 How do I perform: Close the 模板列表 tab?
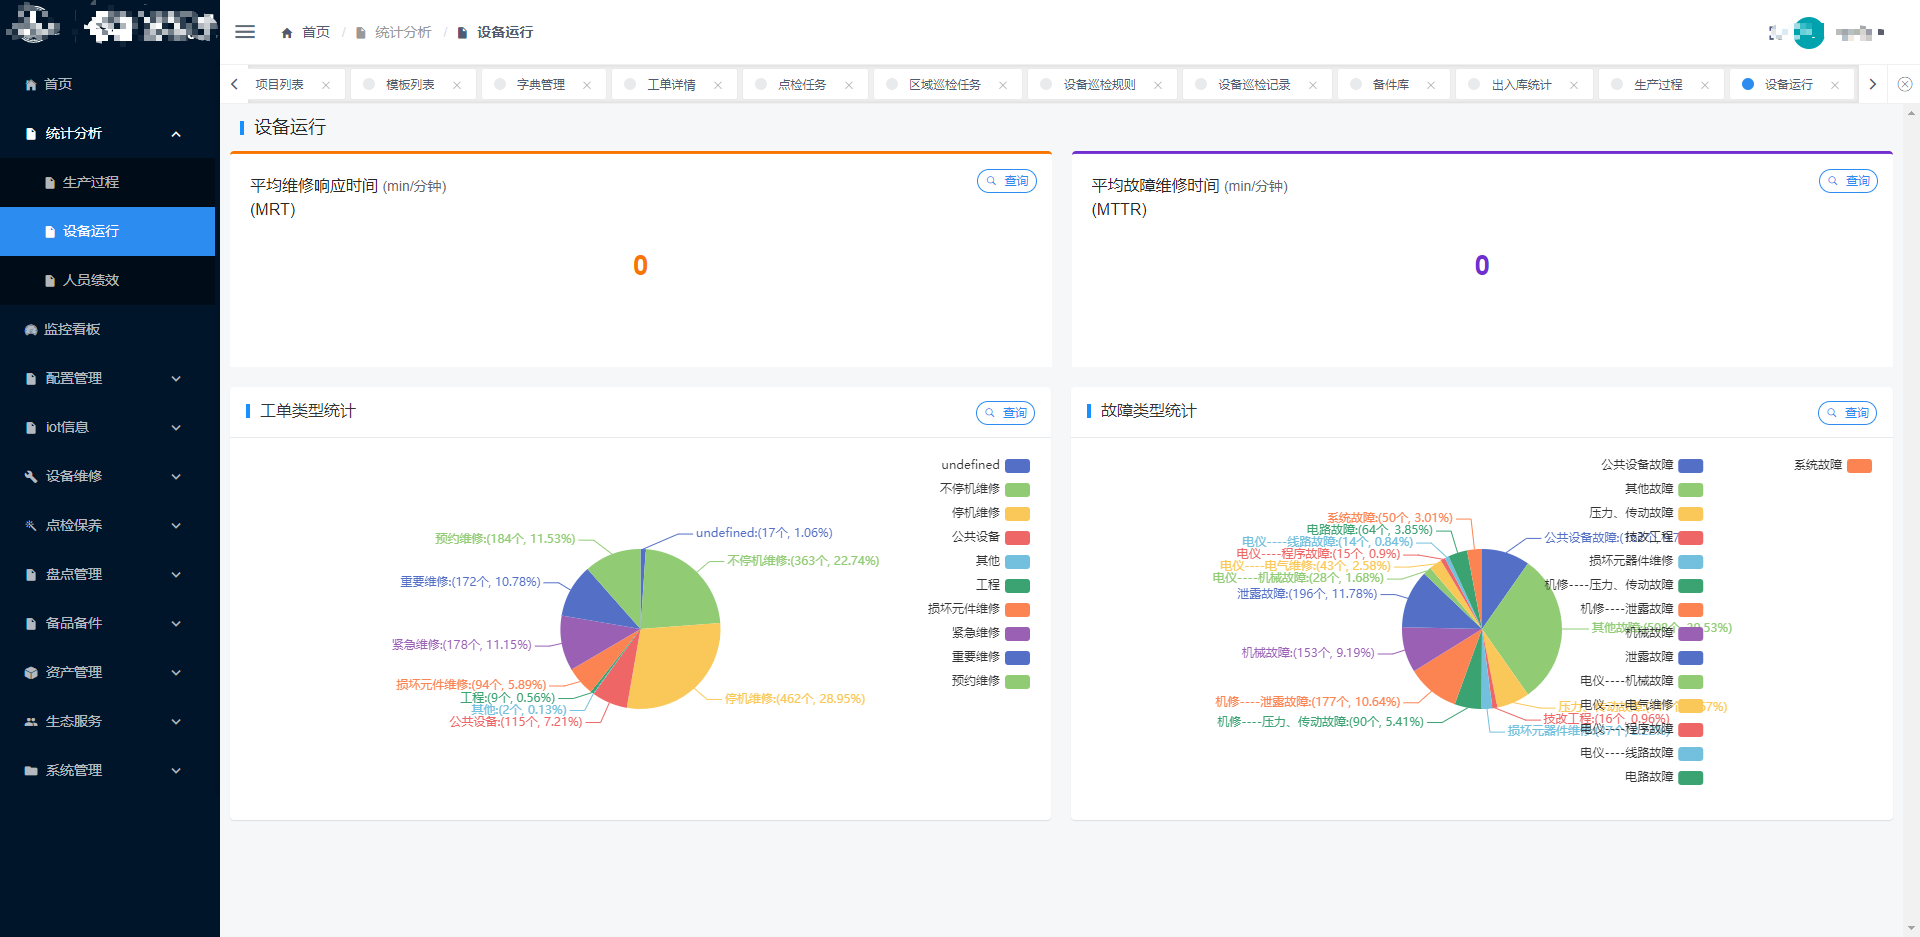[x=457, y=85]
